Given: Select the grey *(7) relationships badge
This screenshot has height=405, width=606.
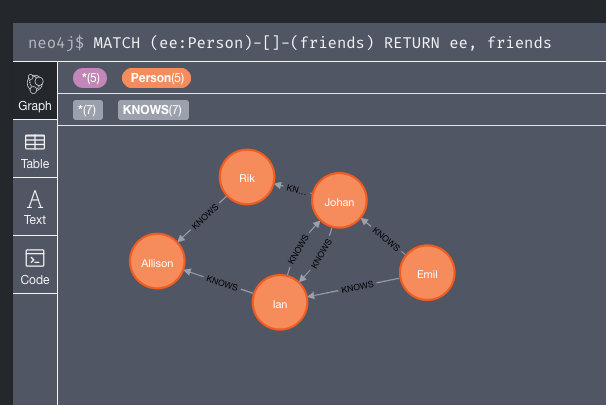Looking at the screenshot, I should [x=88, y=110].
